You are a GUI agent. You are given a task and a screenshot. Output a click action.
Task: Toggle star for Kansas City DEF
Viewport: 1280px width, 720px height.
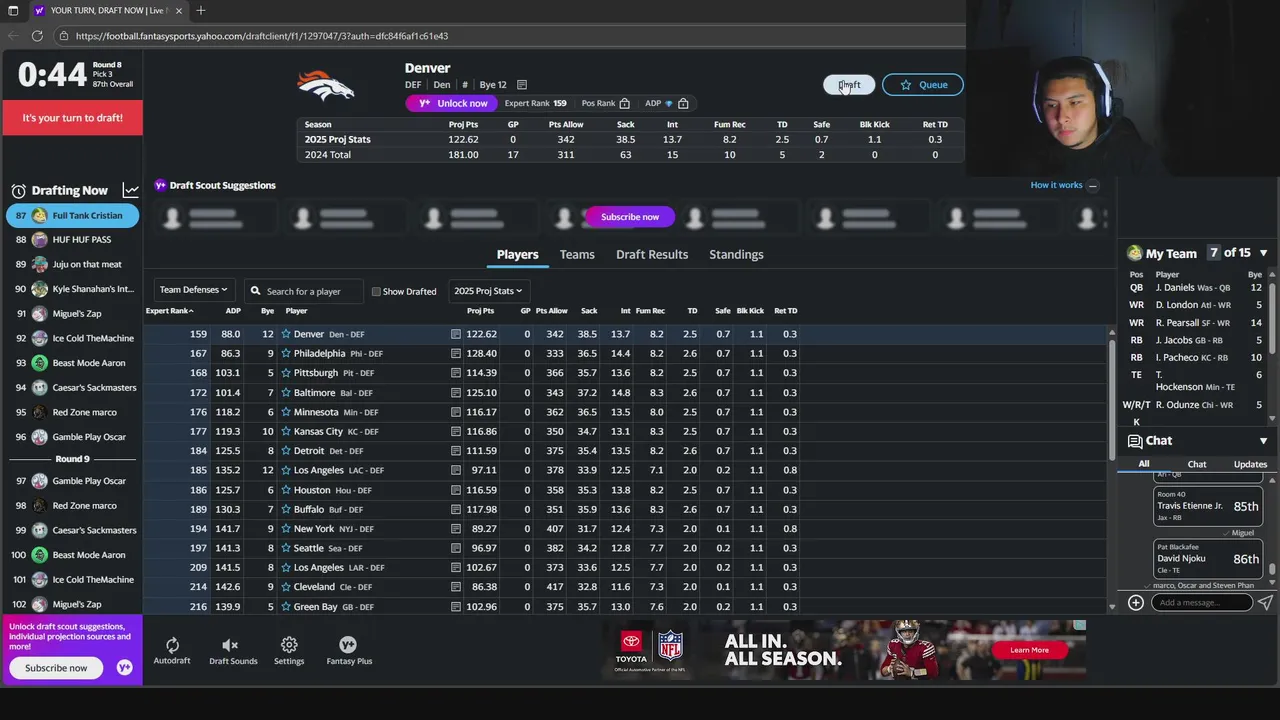point(285,432)
